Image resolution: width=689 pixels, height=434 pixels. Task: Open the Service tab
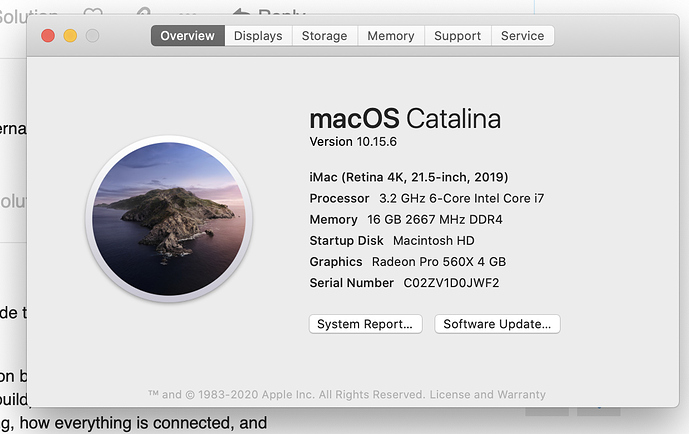[522, 36]
